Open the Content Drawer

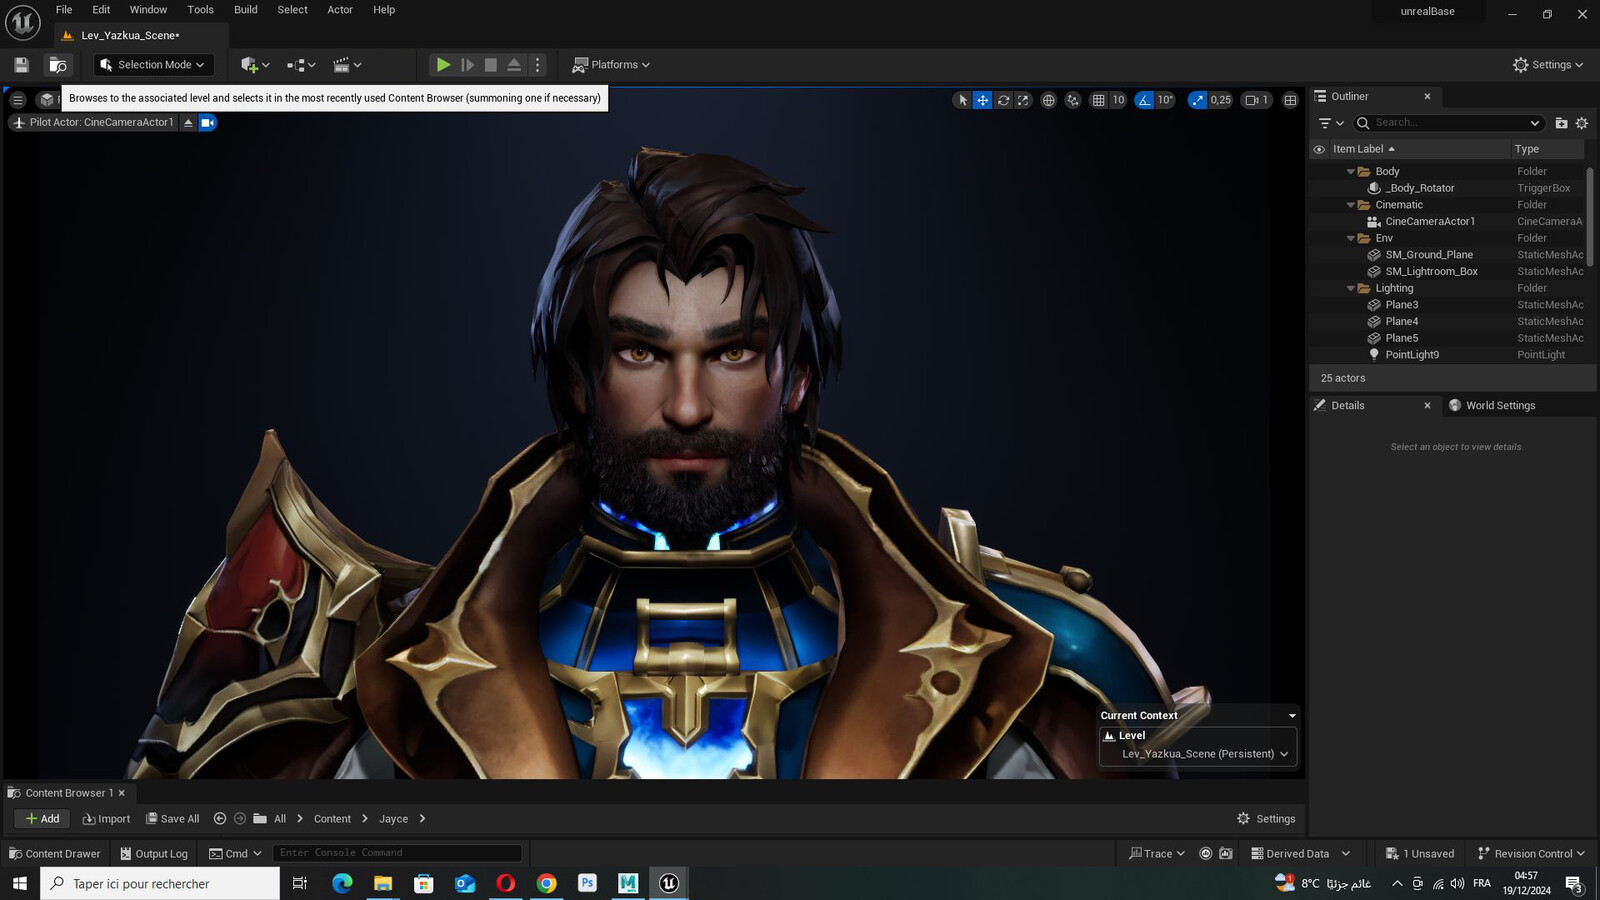tap(54, 854)
